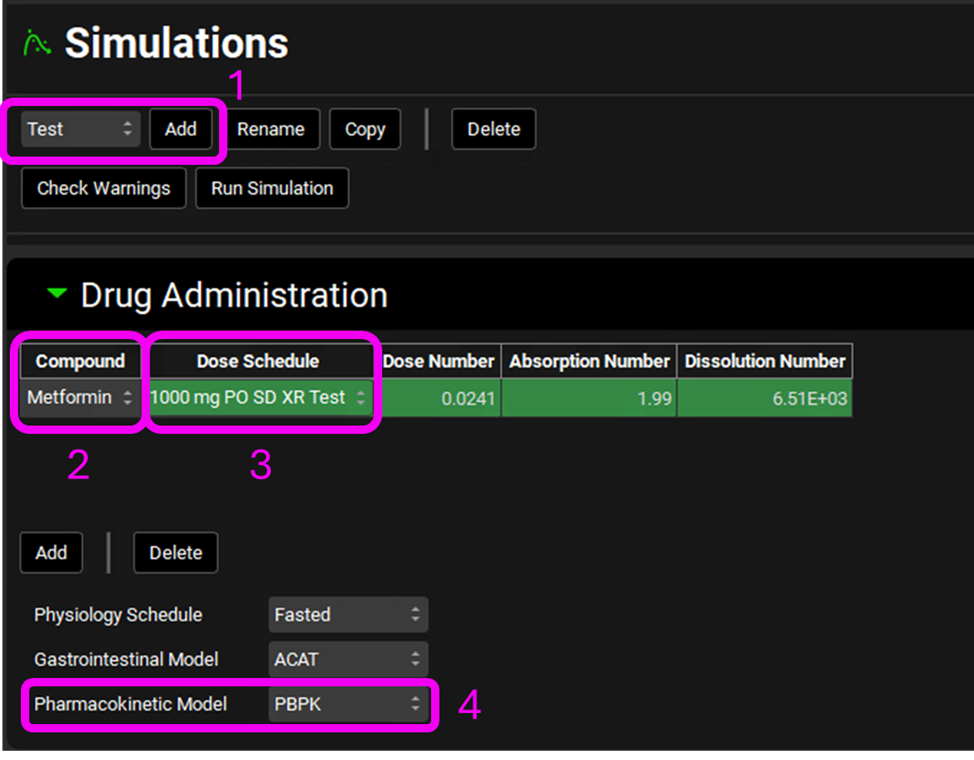The width and height of the screenshot is (974, 760).
Task: Click Add next to simulation selector
Action: click(x=181, y=129)
